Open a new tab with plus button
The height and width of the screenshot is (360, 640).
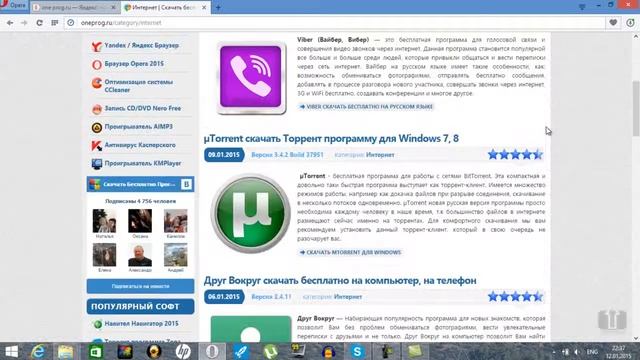(x=218, y=7)
